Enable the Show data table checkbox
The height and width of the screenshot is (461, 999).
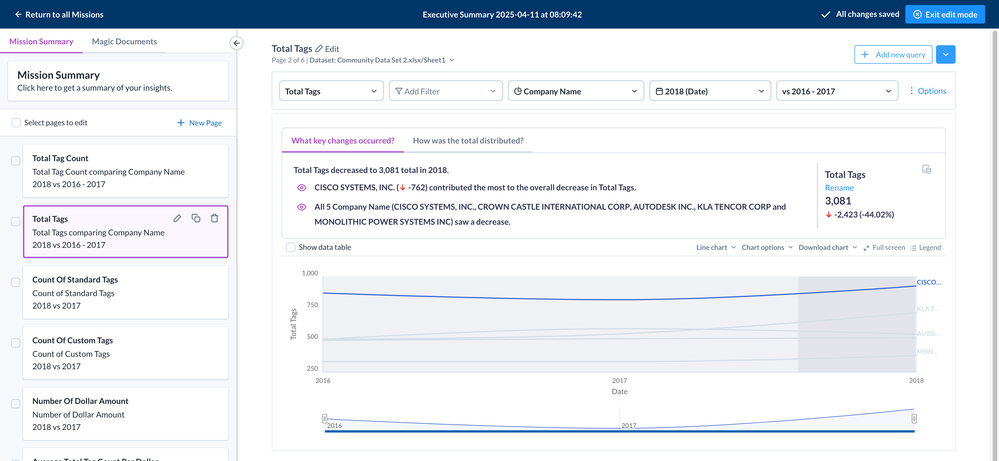tap(291, 247)
